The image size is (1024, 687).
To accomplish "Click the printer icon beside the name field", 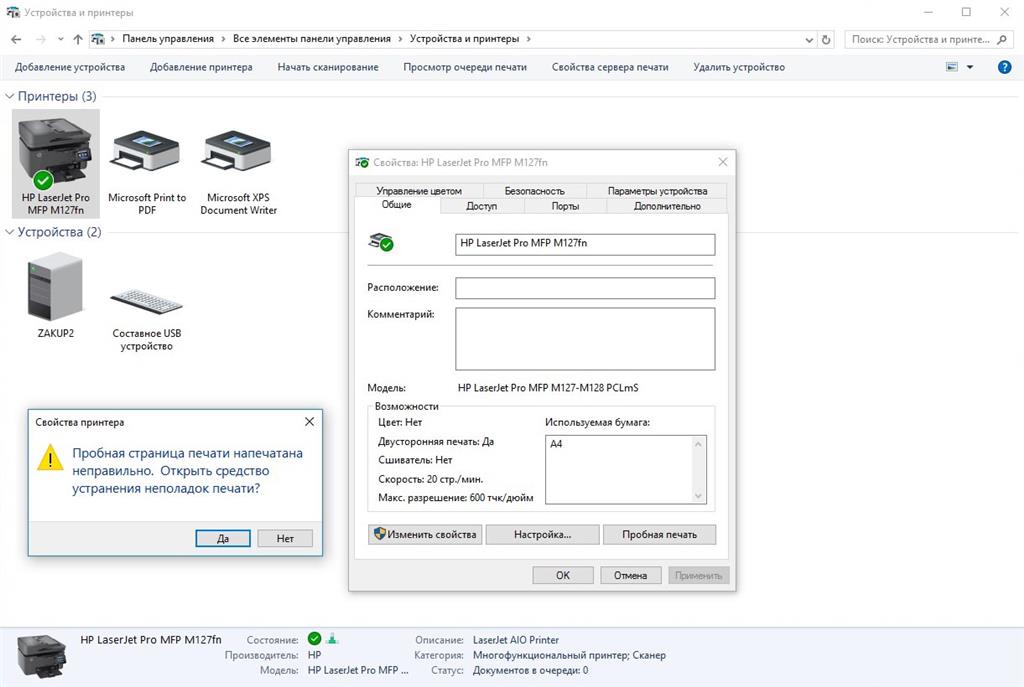I will (x=381, y=242).
